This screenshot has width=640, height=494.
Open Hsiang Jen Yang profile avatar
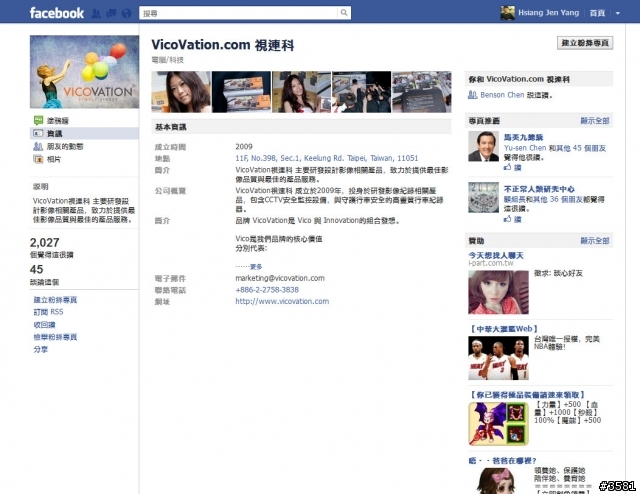(x=507, y=13)
